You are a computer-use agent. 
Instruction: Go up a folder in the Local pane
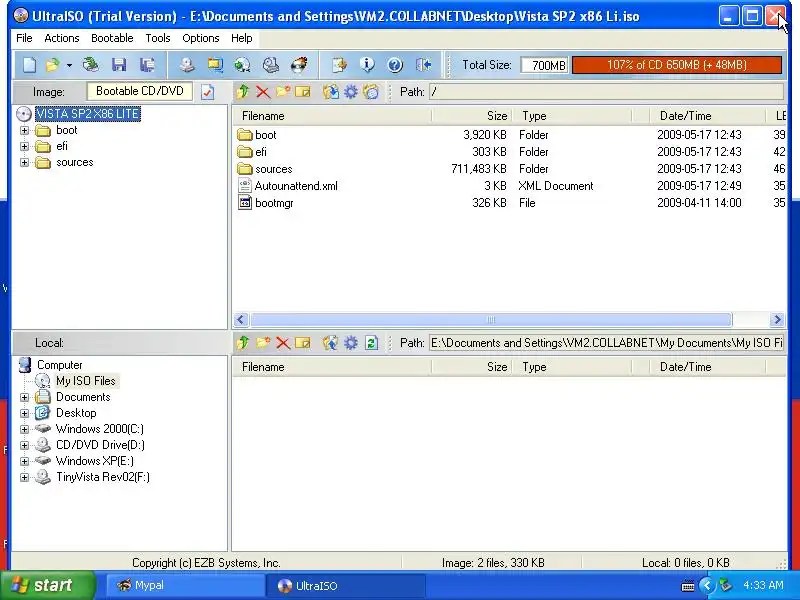(243, 343)
